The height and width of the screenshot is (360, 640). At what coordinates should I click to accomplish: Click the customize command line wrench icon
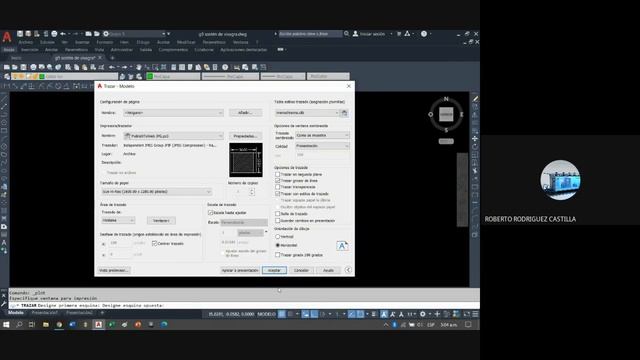click(4, 303)
